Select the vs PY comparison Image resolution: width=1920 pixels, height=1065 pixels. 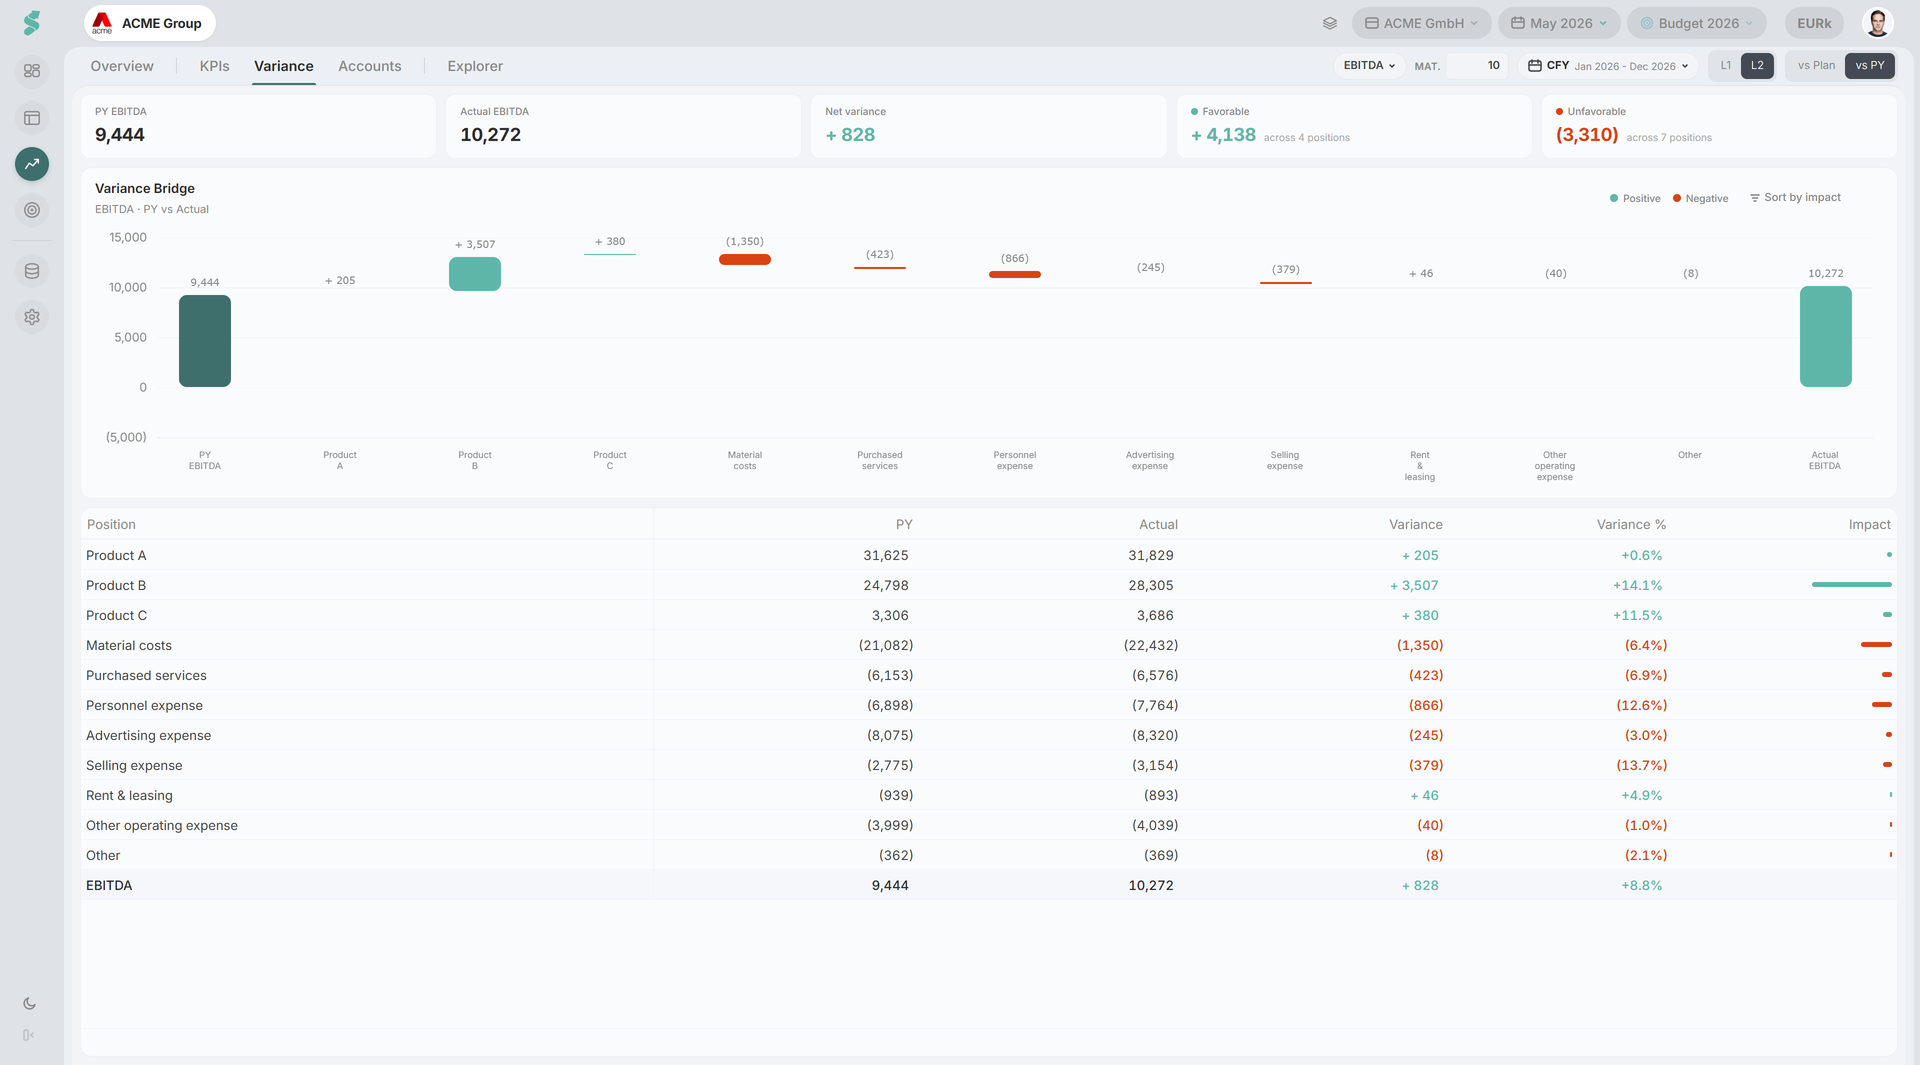[x=1869, y=66]
